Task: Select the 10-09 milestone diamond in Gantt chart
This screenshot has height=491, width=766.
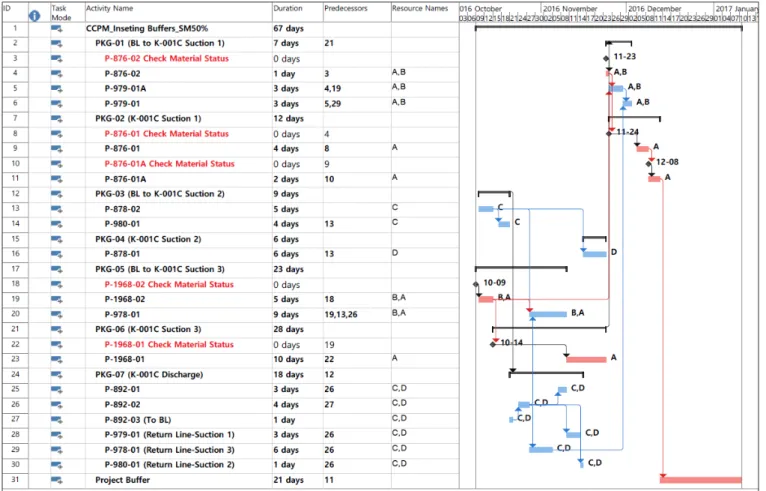Action: 476,284
